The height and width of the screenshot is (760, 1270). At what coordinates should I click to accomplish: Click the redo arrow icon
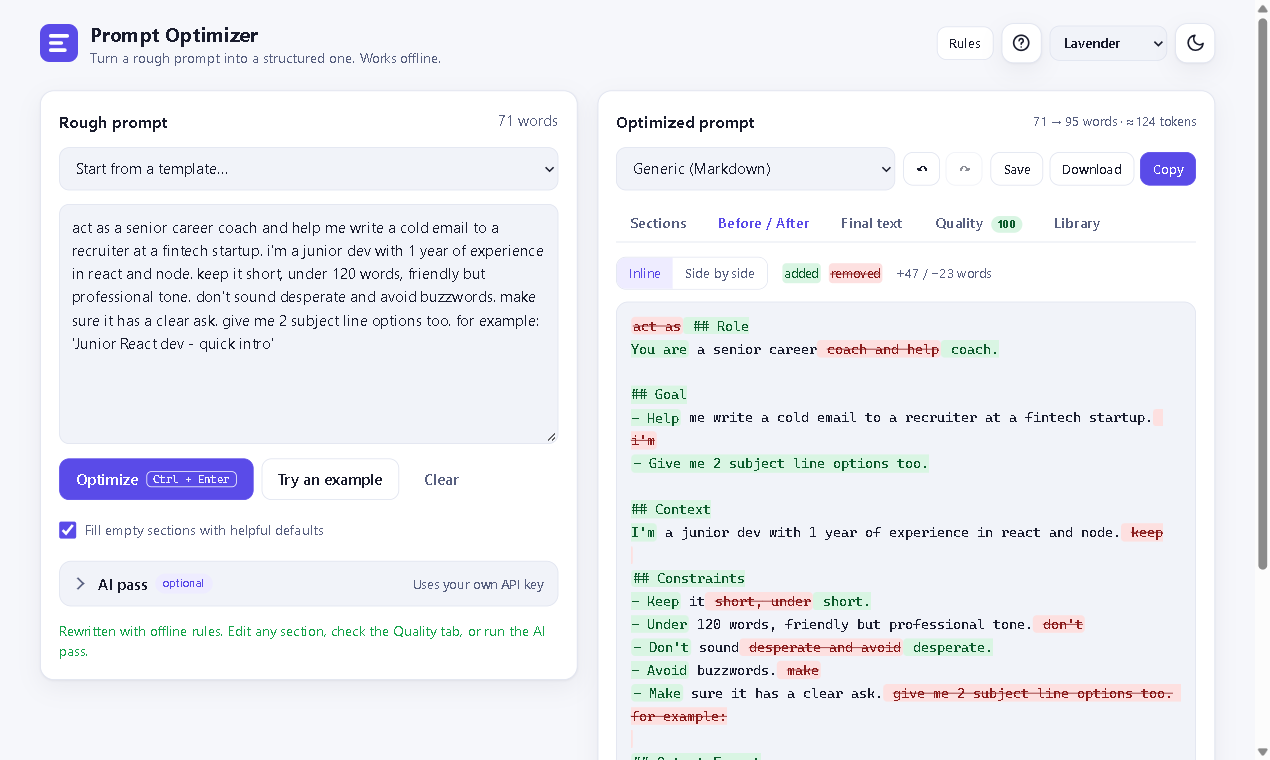(x=965, y=169)
